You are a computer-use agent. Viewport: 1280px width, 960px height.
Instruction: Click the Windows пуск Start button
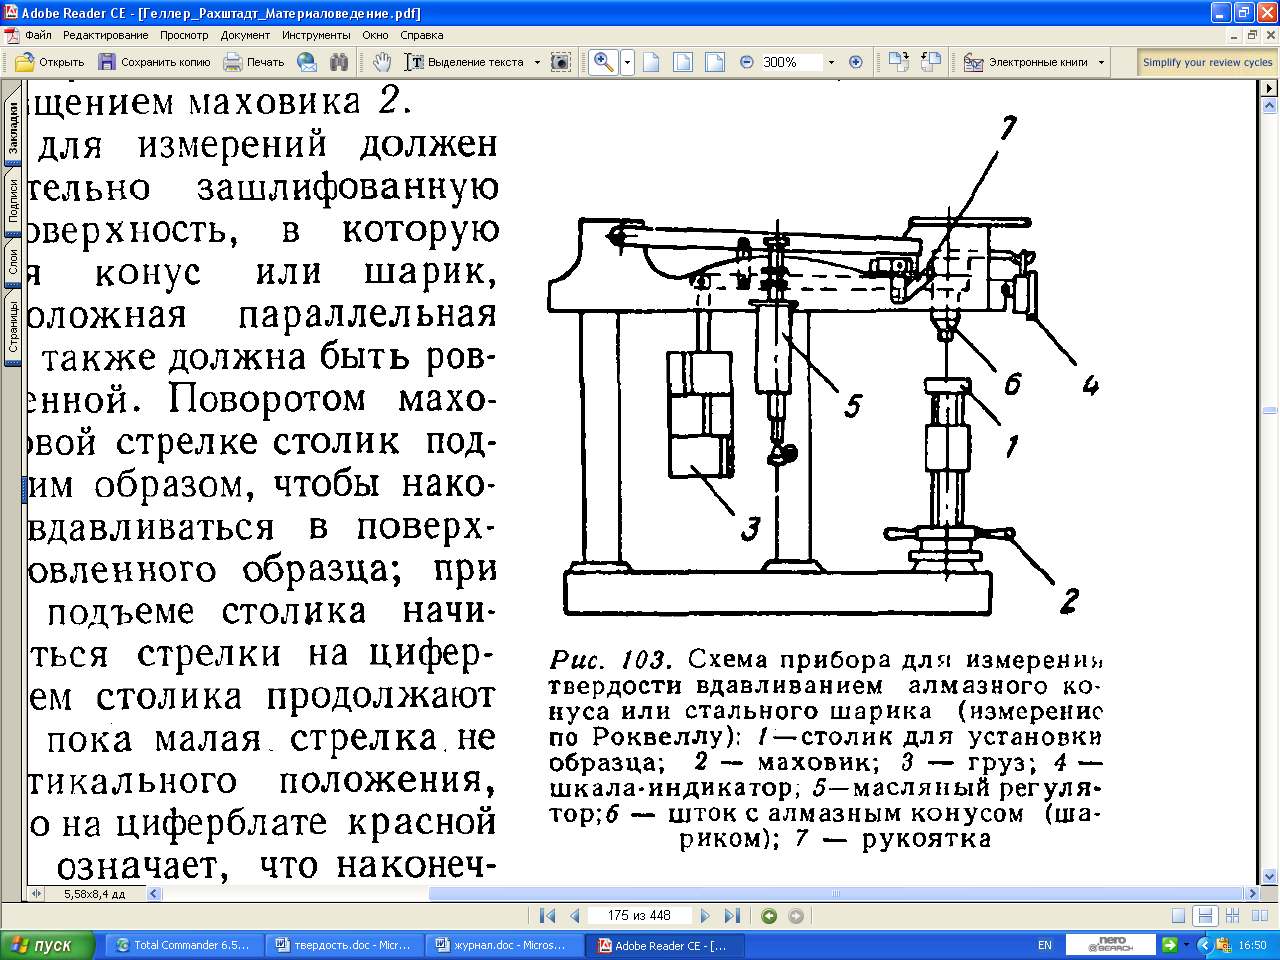click(x=48, y=945)
